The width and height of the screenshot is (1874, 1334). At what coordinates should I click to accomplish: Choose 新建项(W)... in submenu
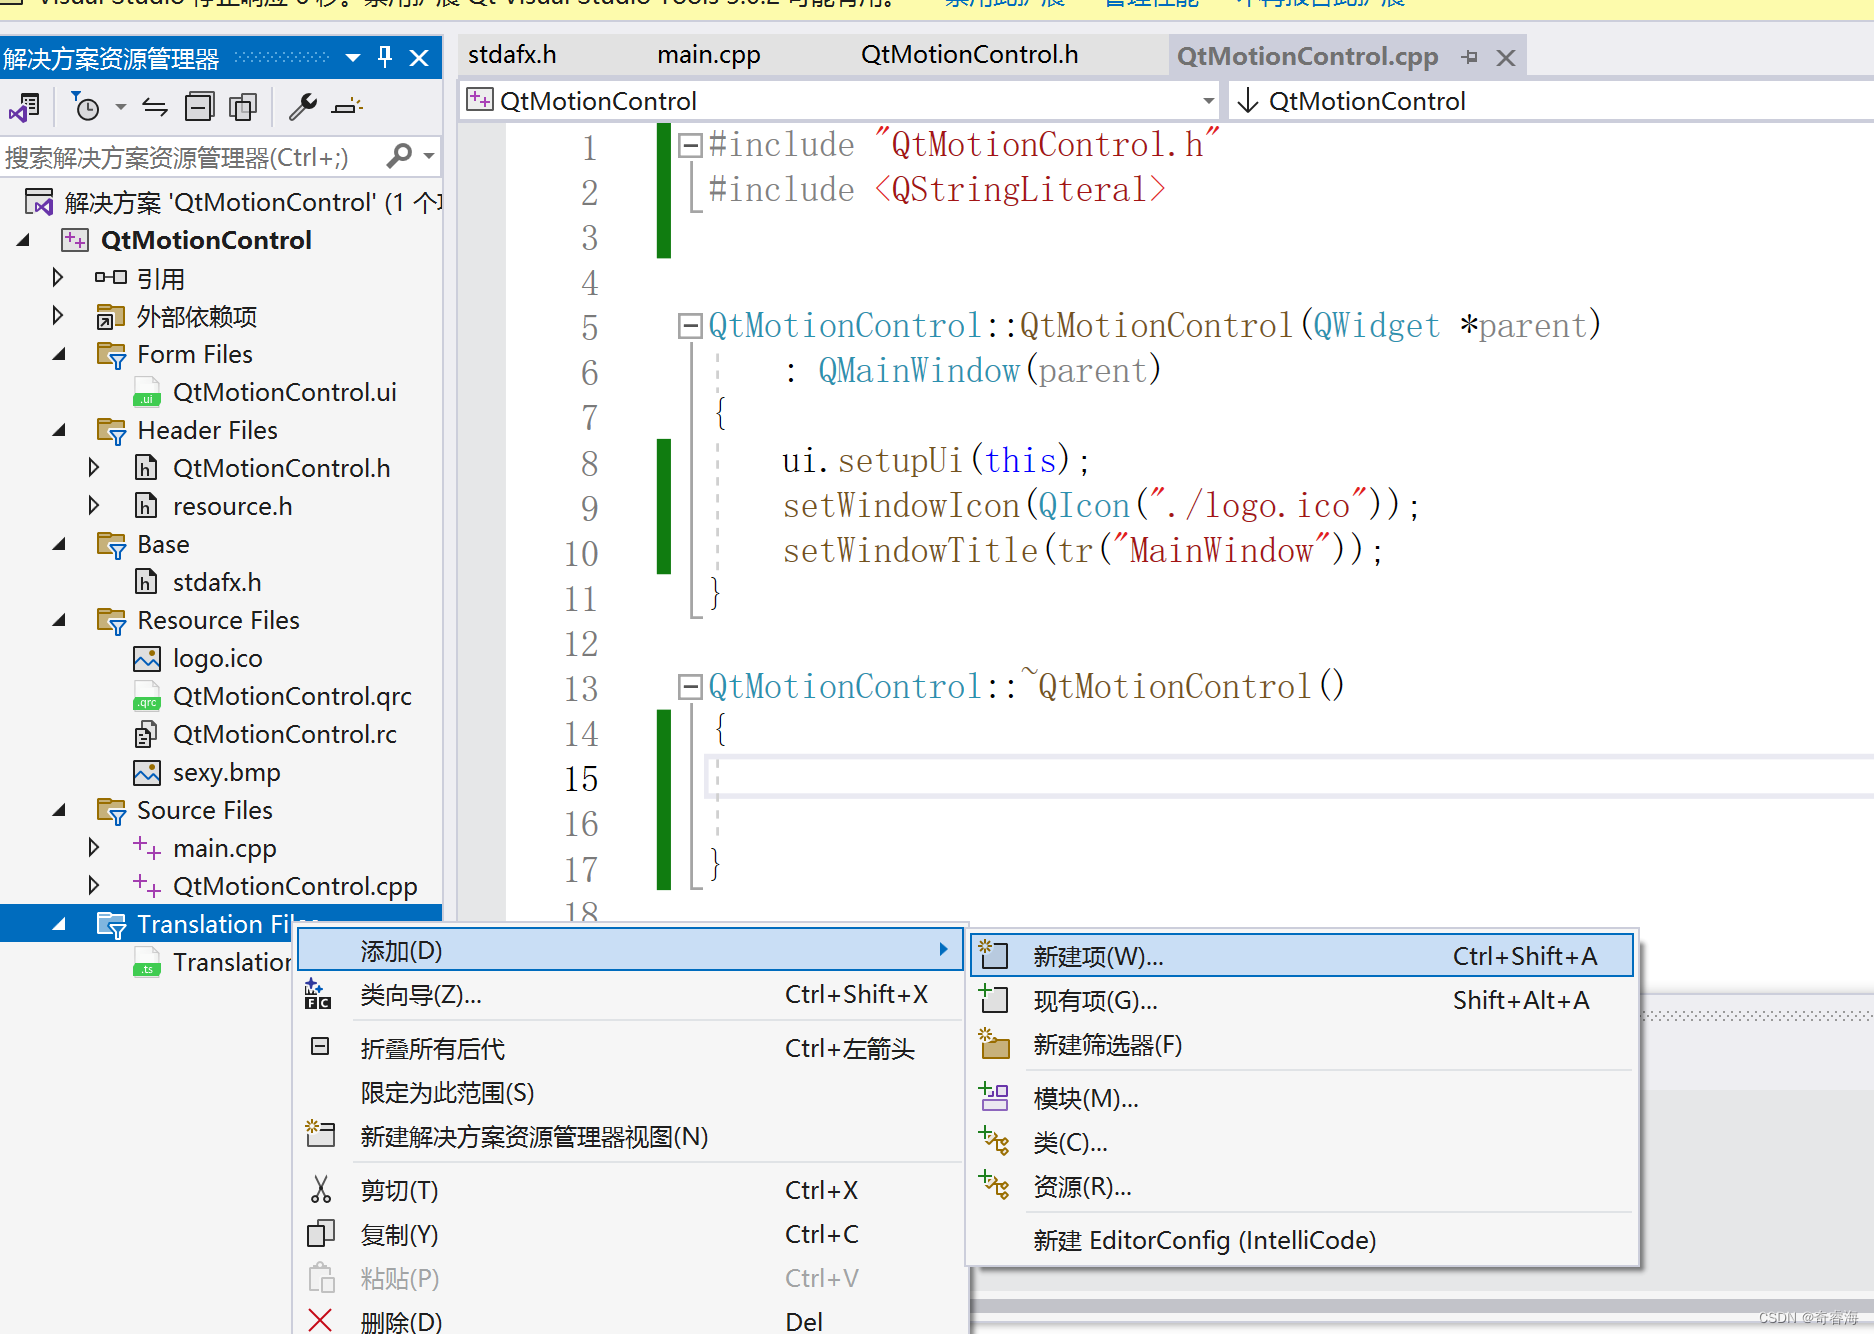coord(1301,956)
